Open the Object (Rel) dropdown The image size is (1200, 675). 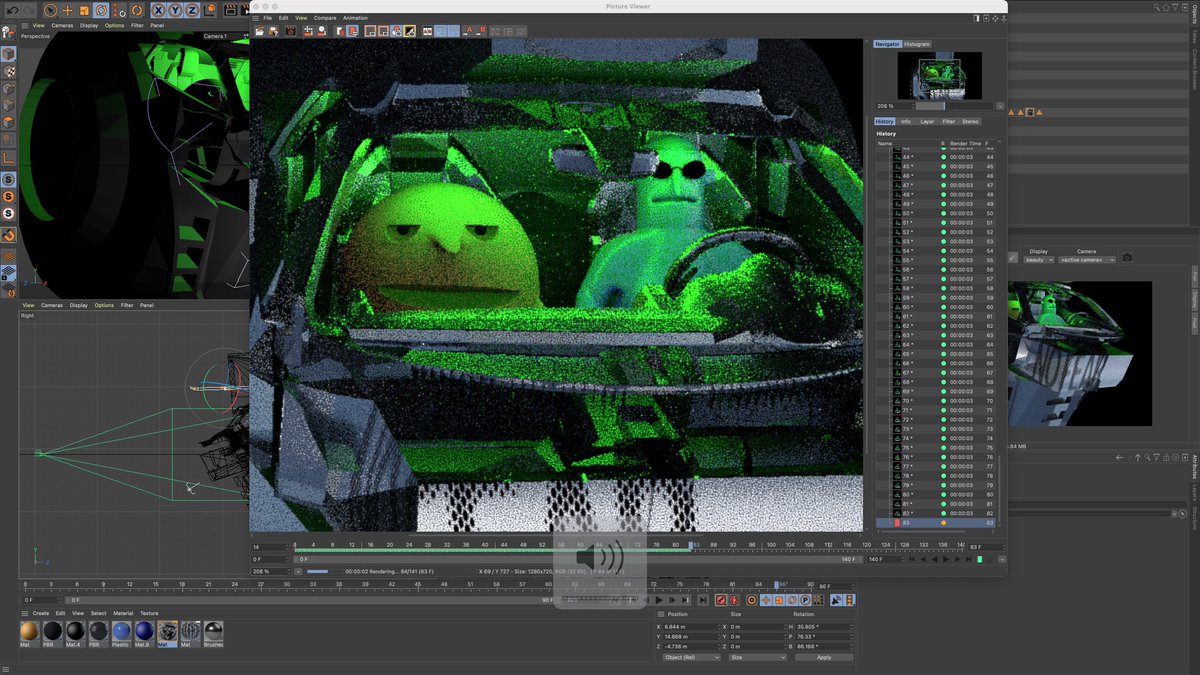tap(690, 657)
